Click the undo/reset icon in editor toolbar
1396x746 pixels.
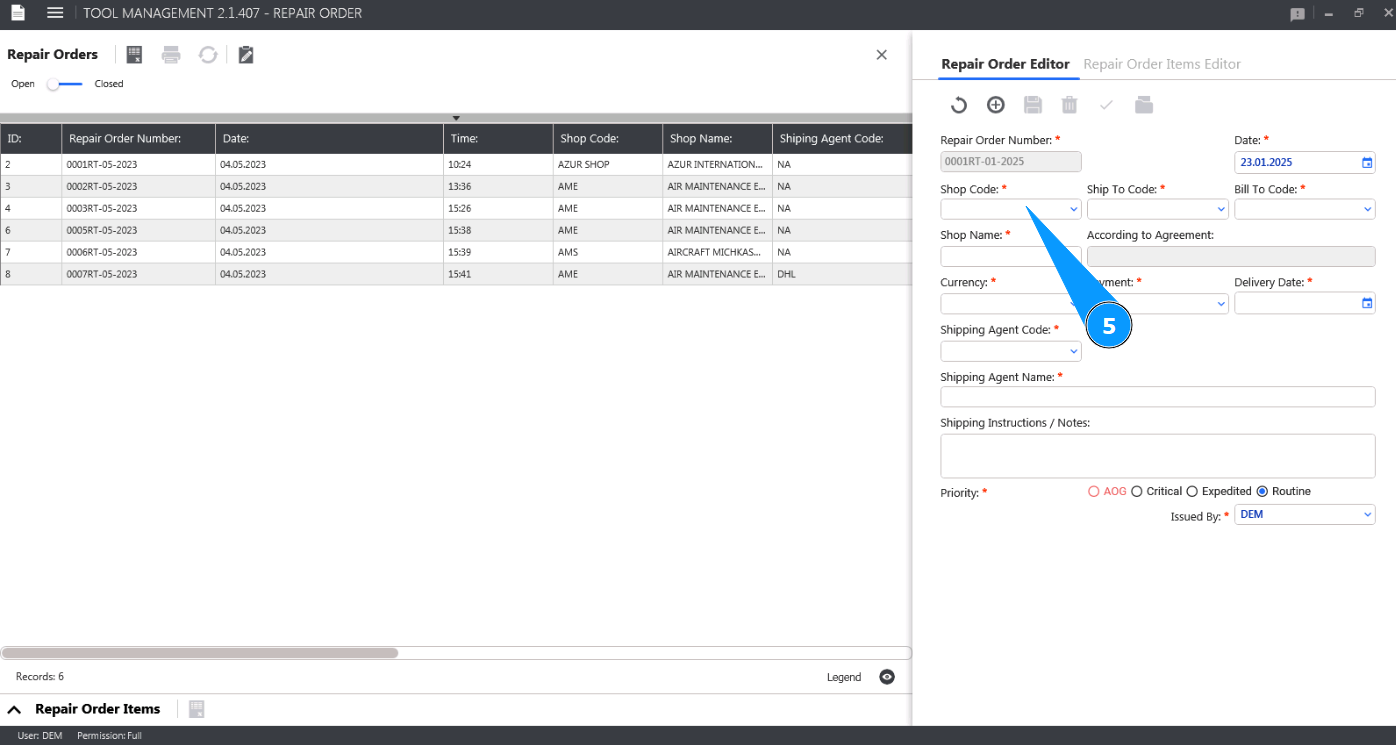click(958, 105)
